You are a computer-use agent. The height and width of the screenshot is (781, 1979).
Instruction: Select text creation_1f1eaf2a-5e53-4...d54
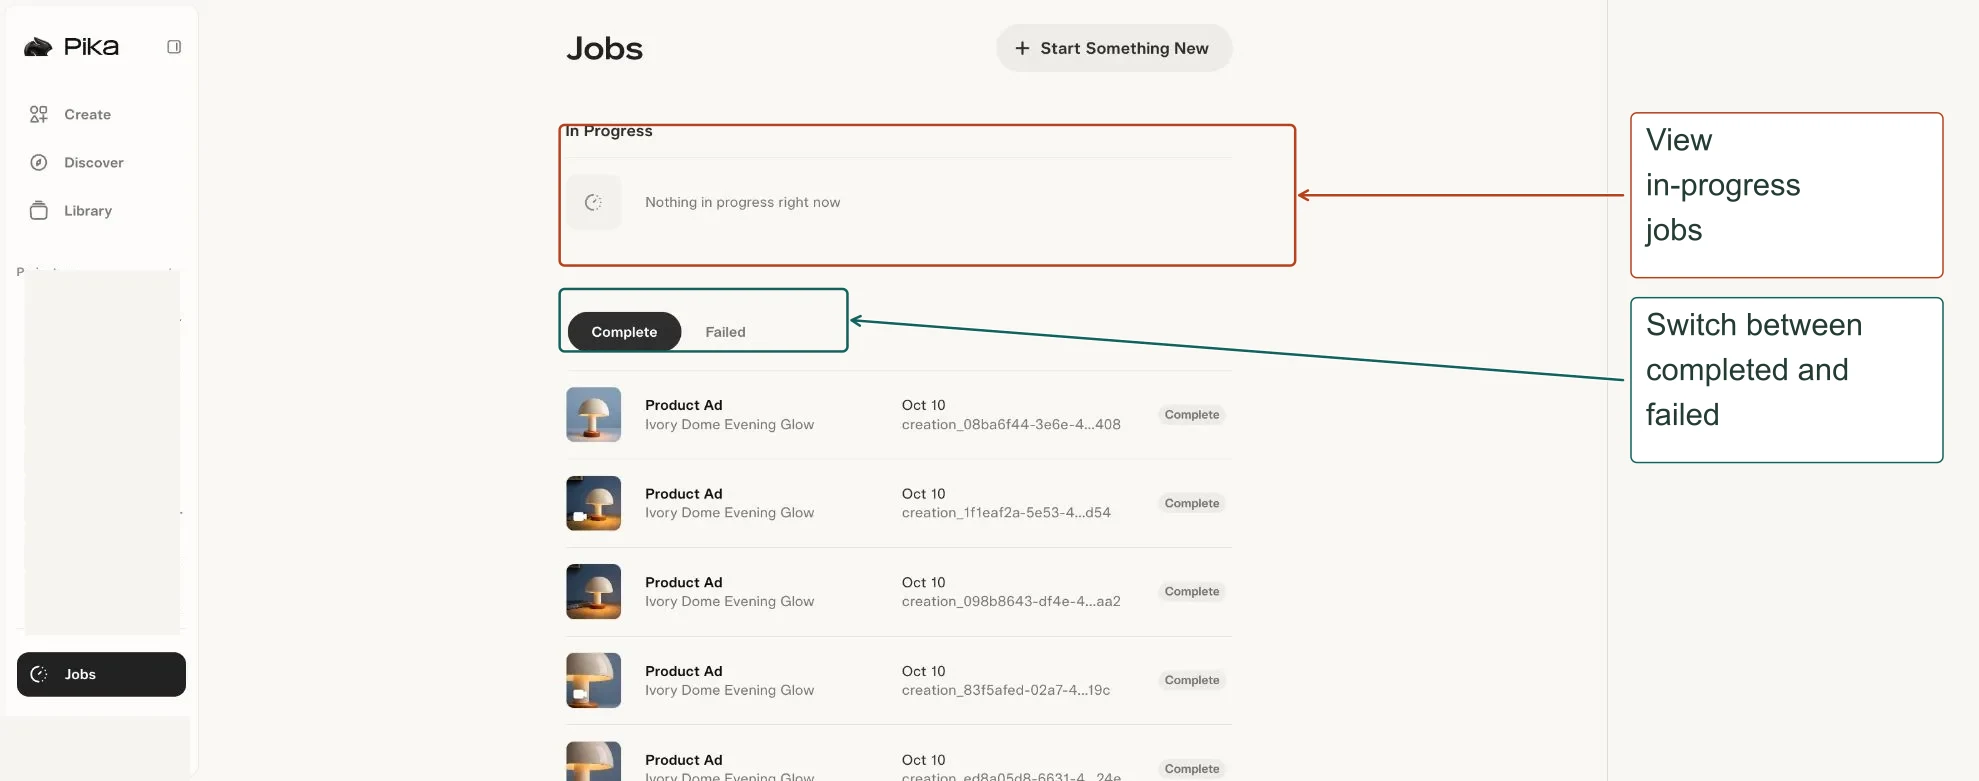pyautogui.click(x=1006, y=513)
